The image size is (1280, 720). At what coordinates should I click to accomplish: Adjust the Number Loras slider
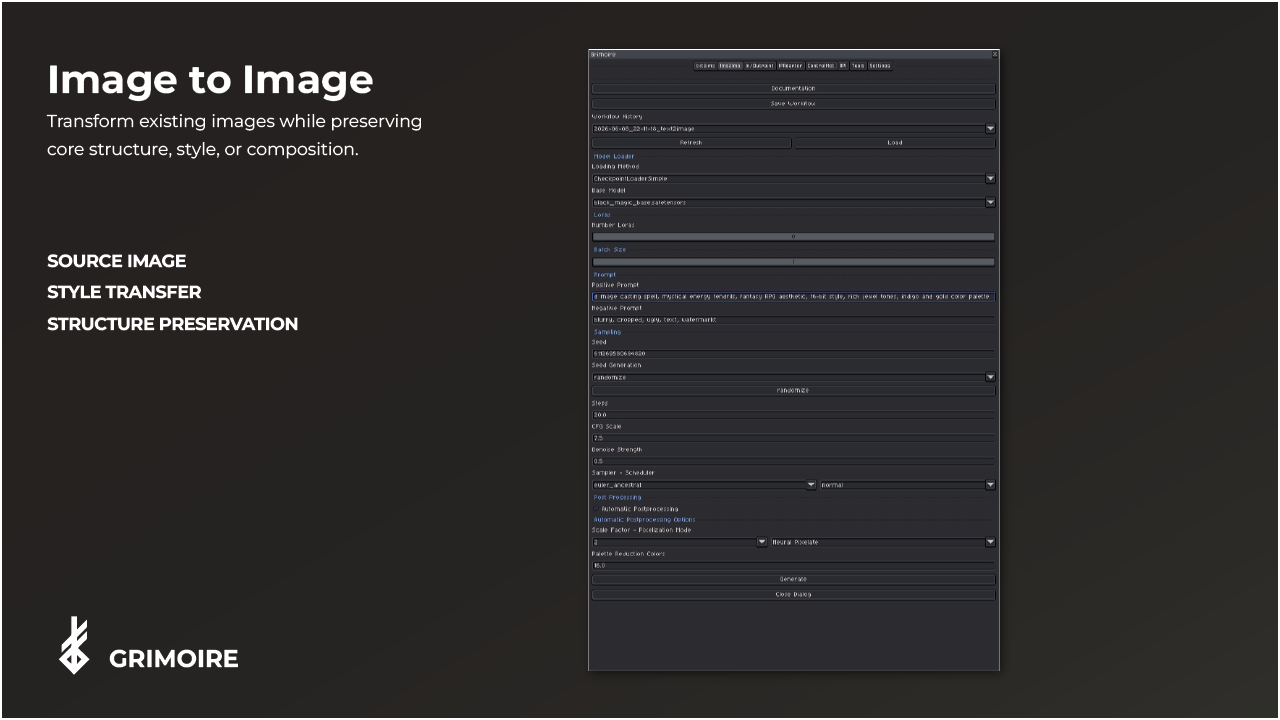click(x=793, y=237)
